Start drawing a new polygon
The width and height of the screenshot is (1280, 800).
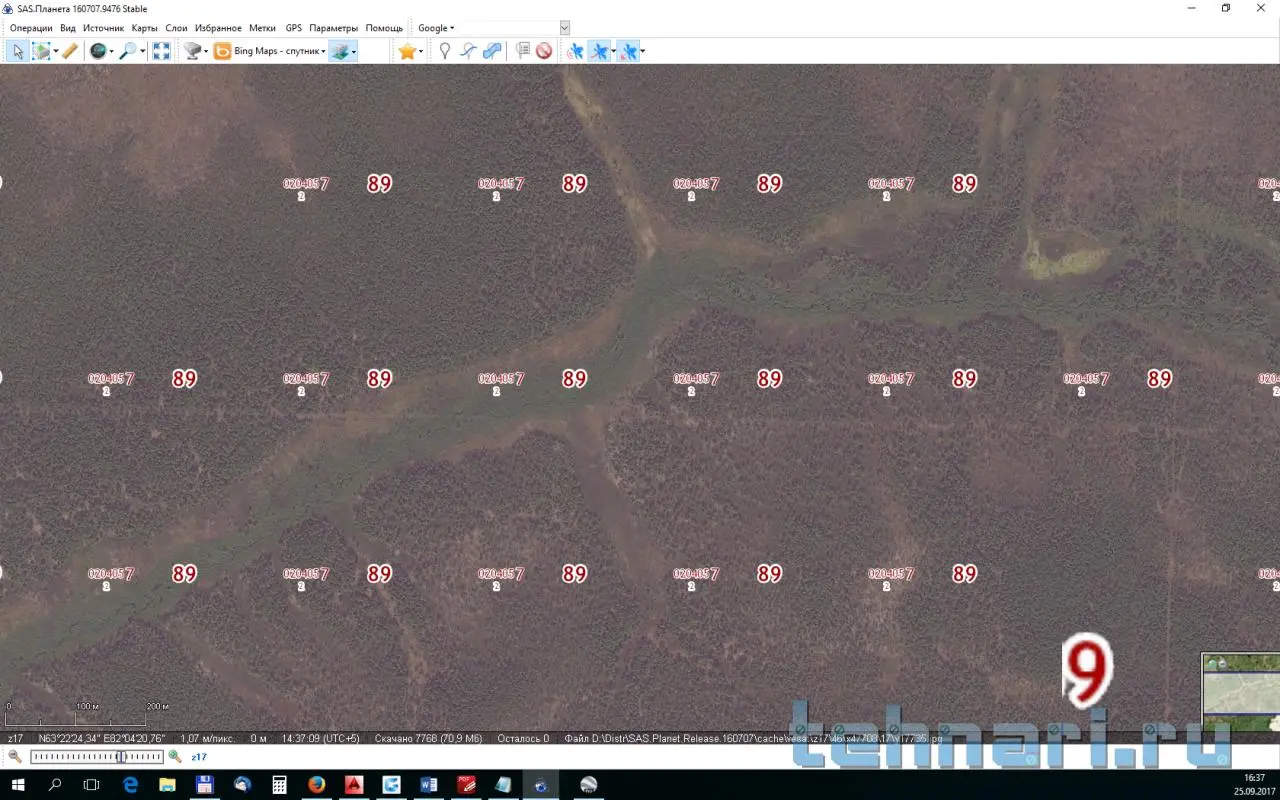point(492,51)
